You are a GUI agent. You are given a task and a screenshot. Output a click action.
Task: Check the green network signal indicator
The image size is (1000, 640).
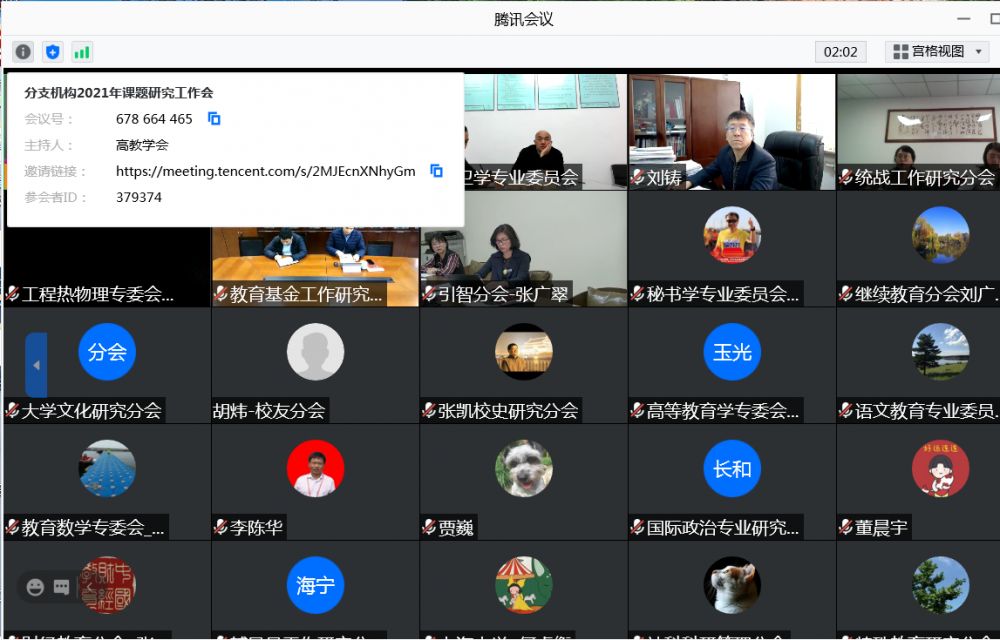click(82, 52)
